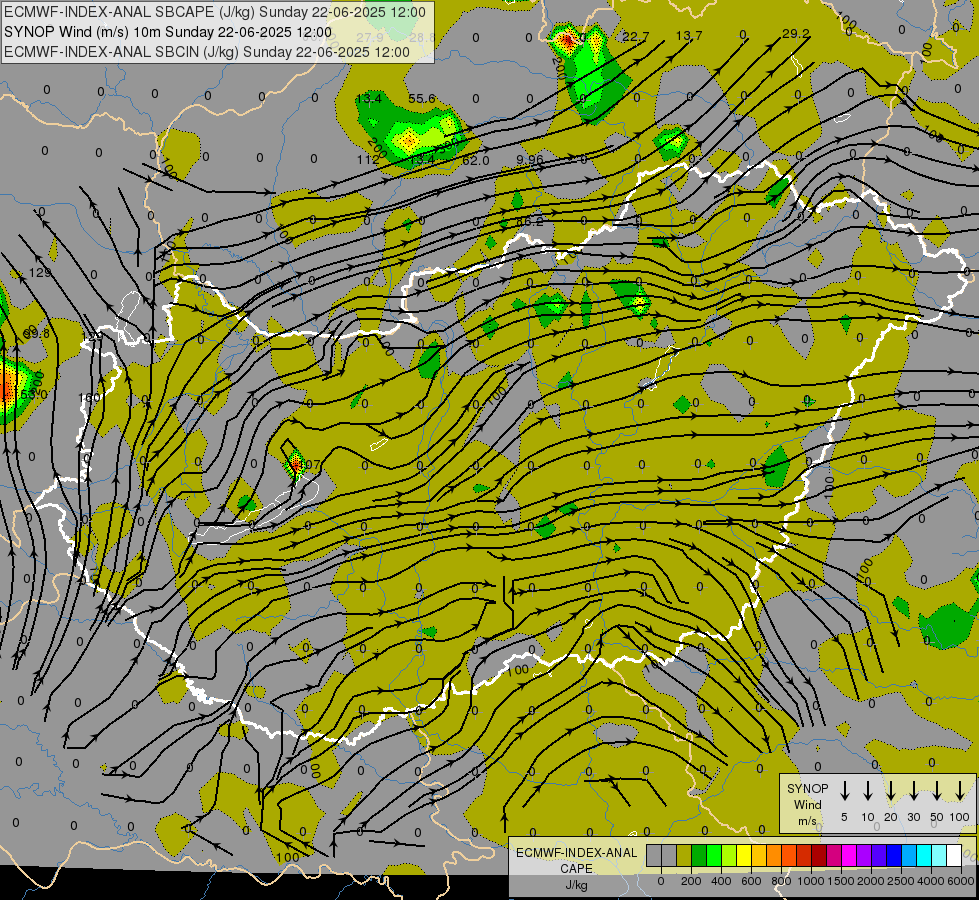Click the 200 tick on CAPE scale
Screen dimensions: 979x900
691,881
